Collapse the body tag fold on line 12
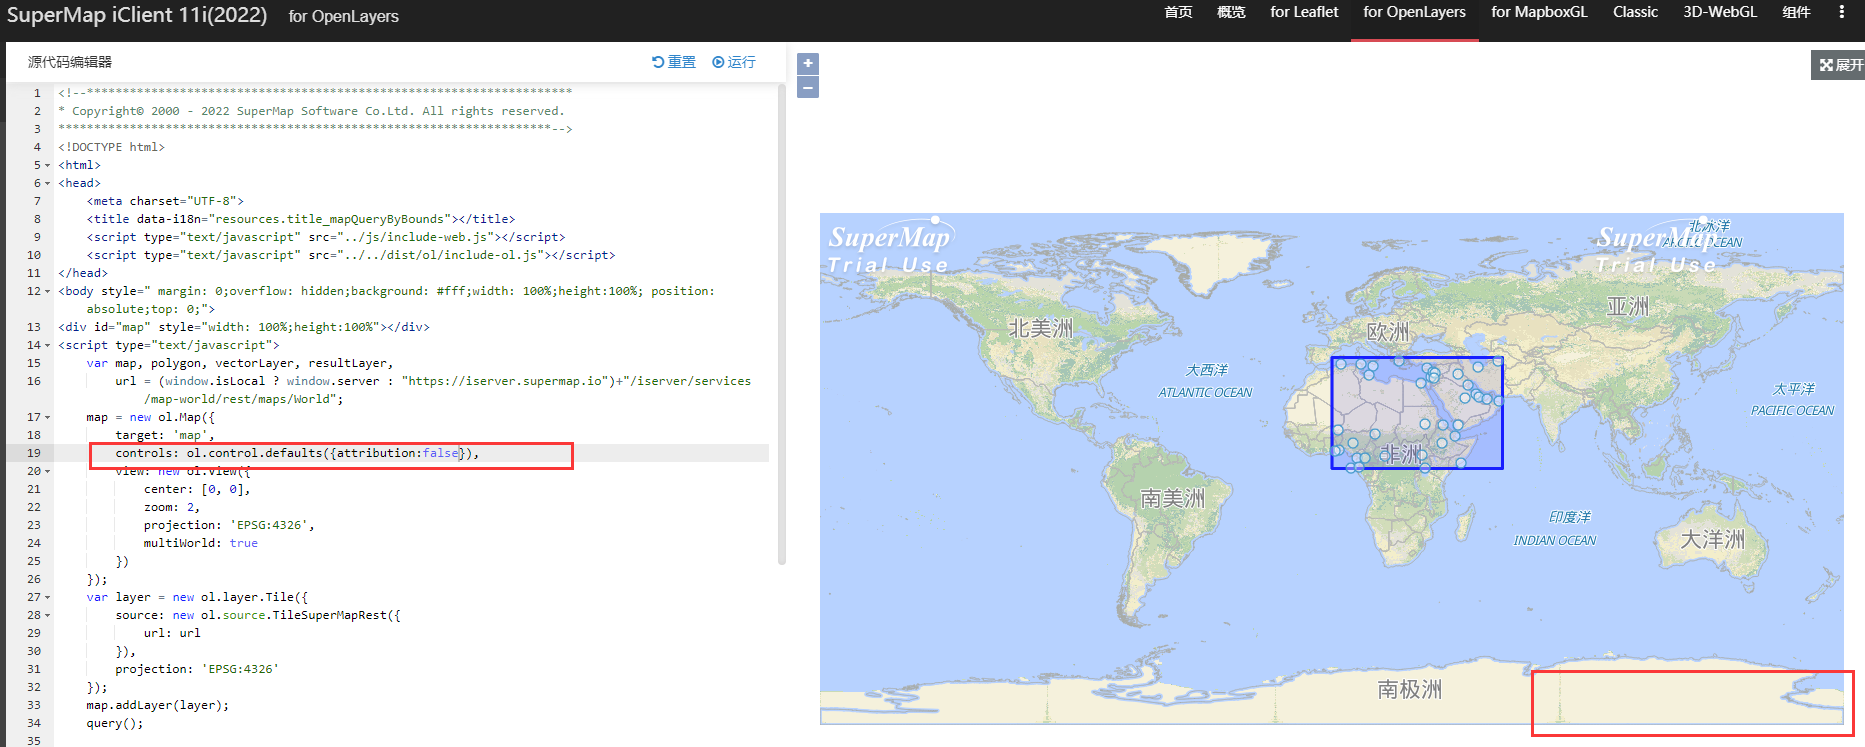The width and height of the screenshot is (1865, 747). click(47, 292)
